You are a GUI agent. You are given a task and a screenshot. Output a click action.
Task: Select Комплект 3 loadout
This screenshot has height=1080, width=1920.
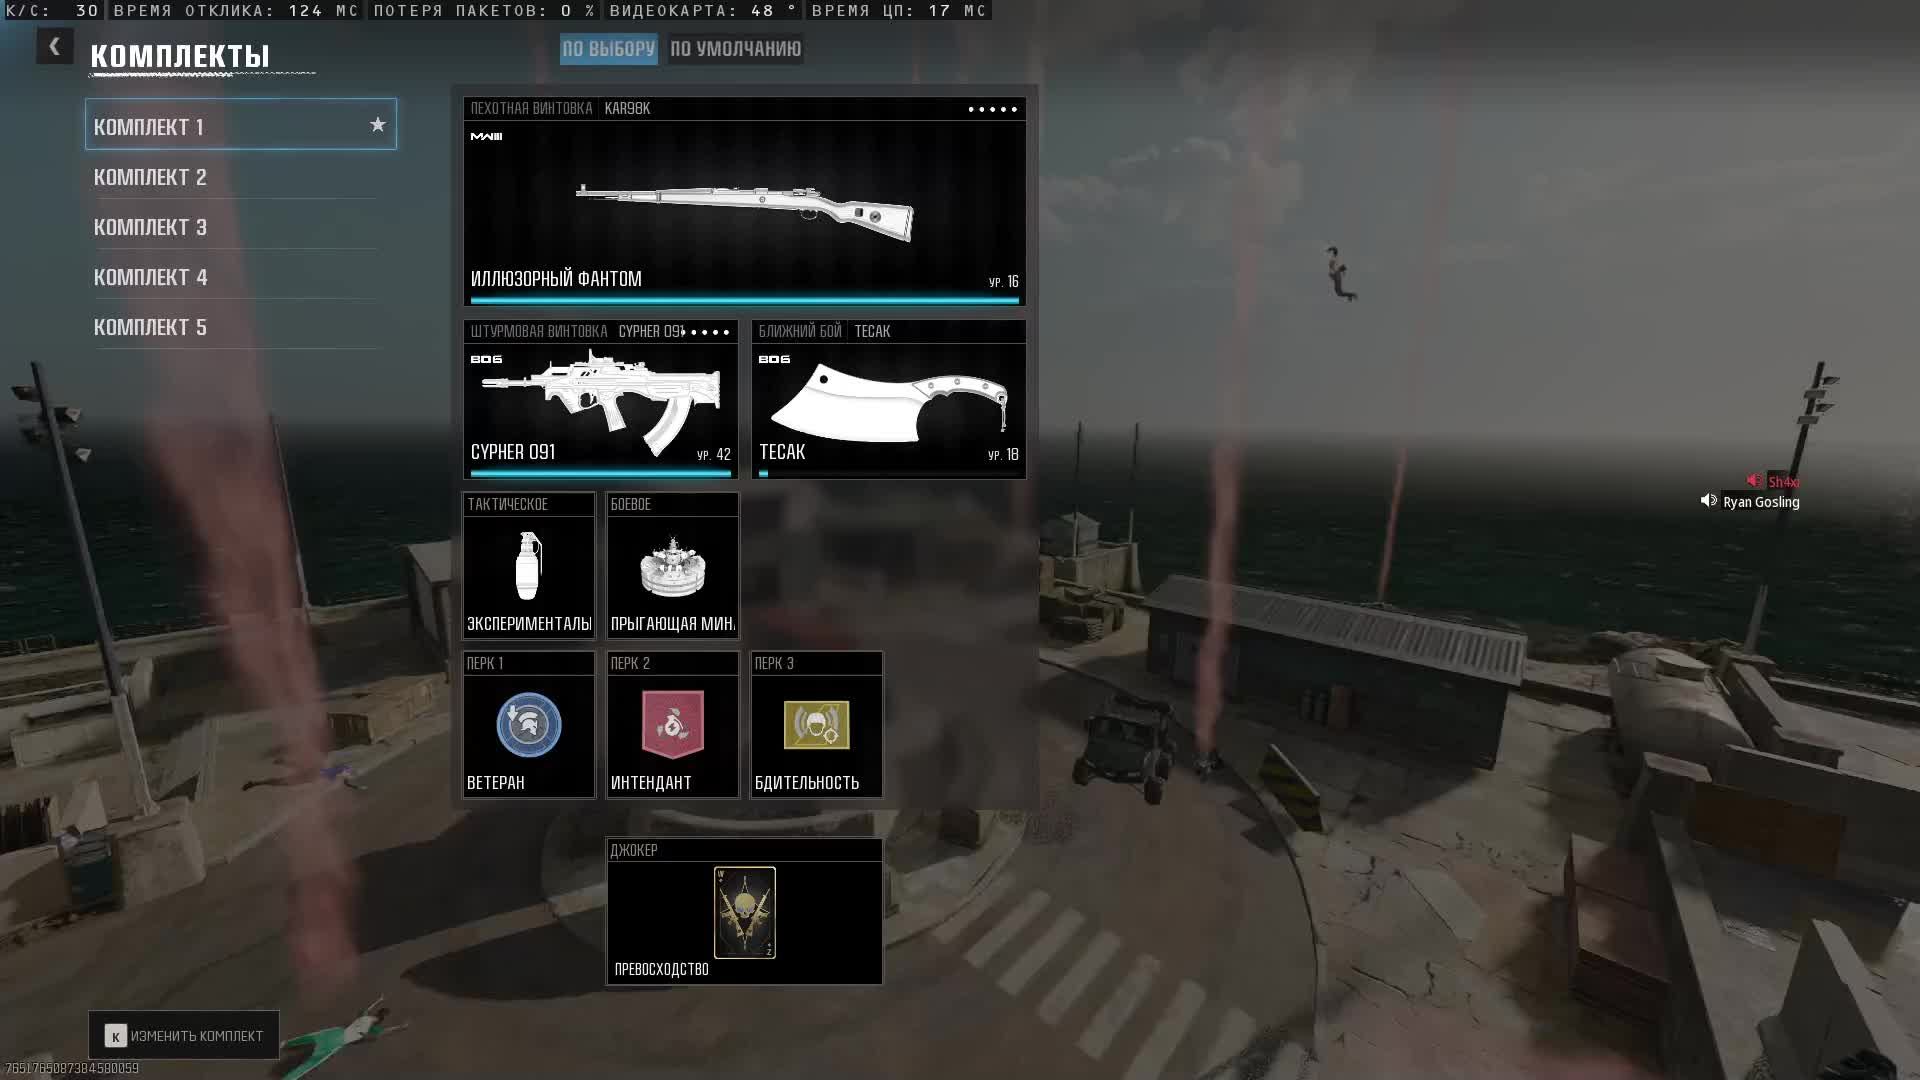point(150,227)
